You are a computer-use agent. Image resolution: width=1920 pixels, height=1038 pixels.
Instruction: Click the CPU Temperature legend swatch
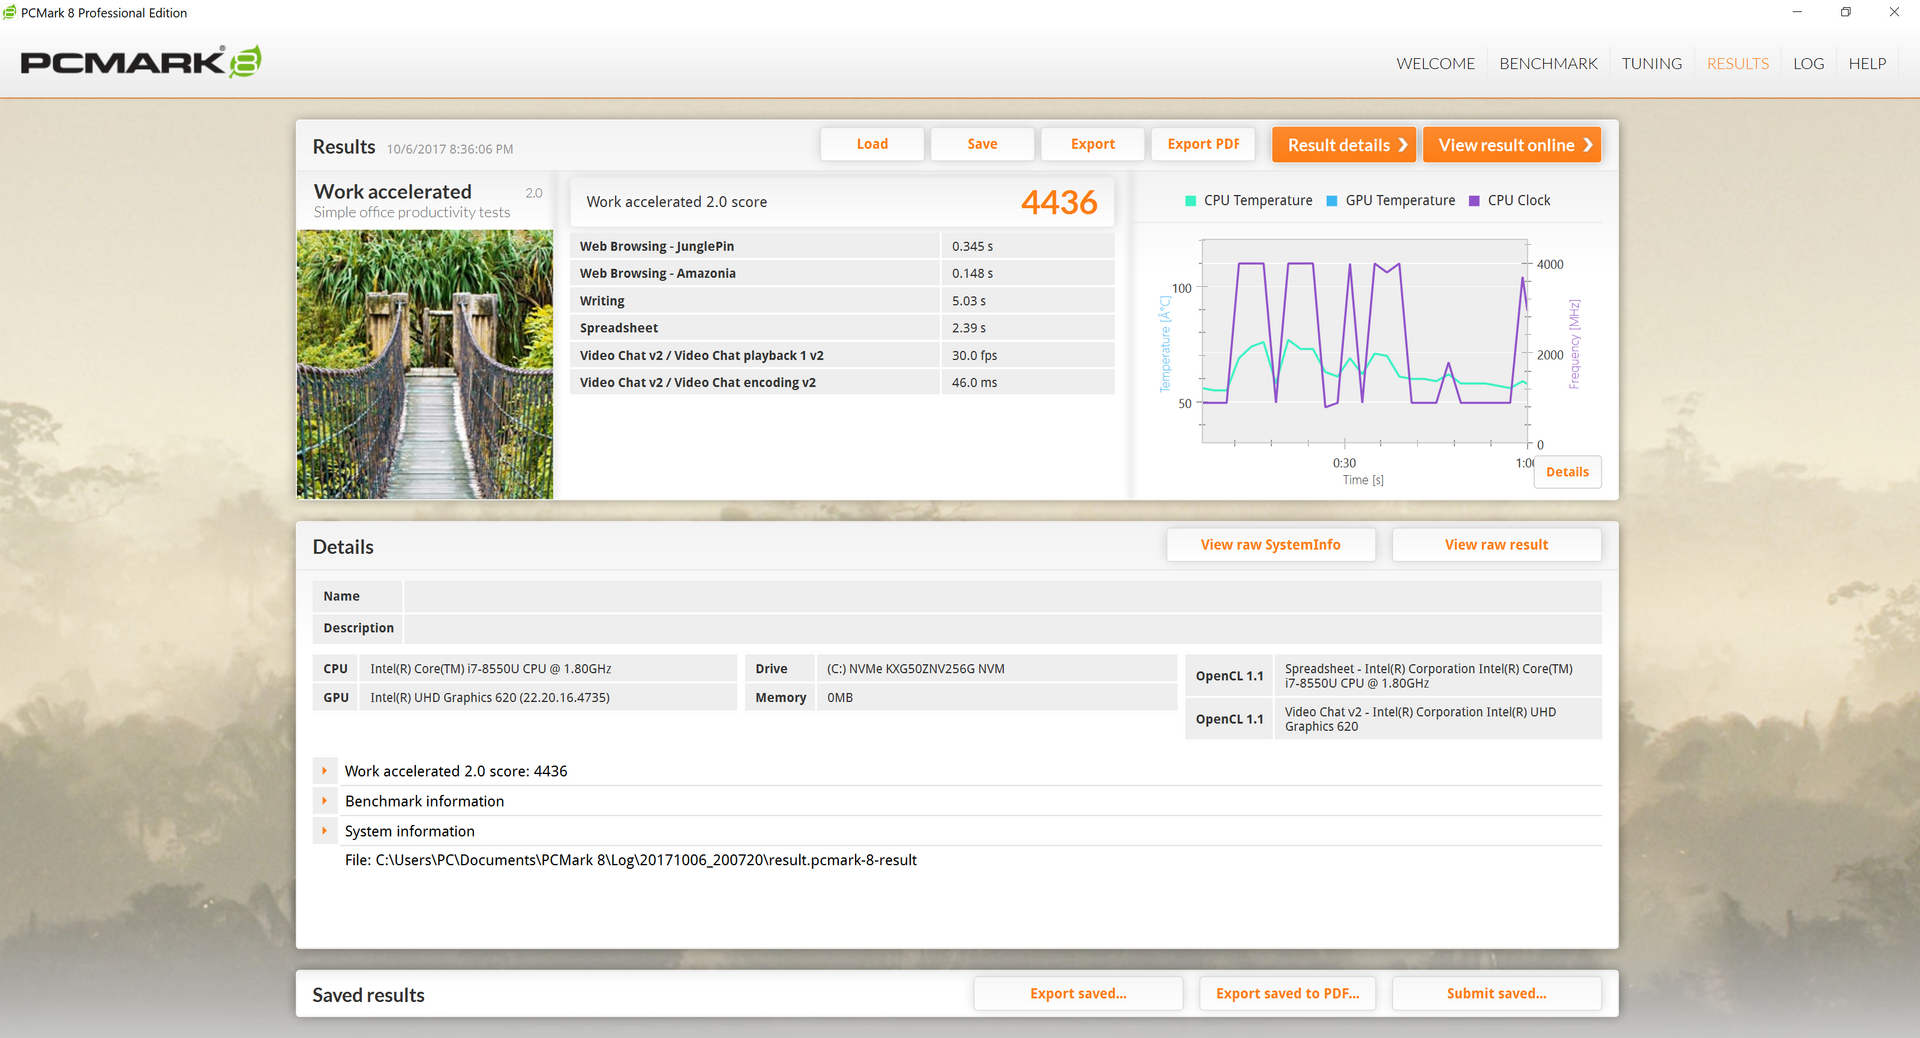point(1190,201)
